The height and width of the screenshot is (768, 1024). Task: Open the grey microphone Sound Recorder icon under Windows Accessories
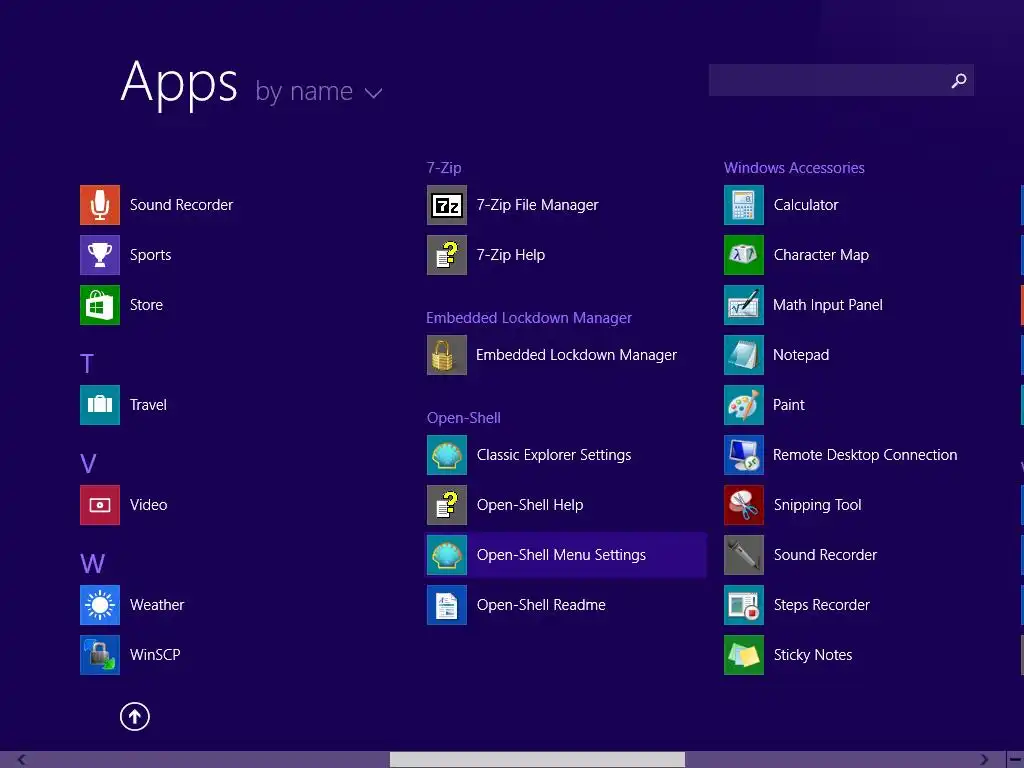744,555
